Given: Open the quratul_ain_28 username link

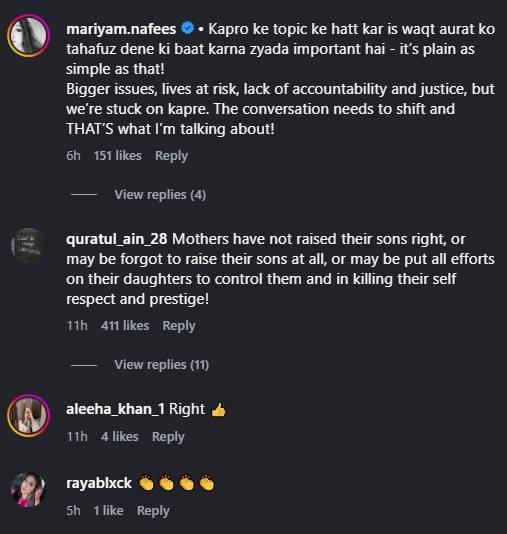Looking at the screenshot, I should [x=116, y=239].
